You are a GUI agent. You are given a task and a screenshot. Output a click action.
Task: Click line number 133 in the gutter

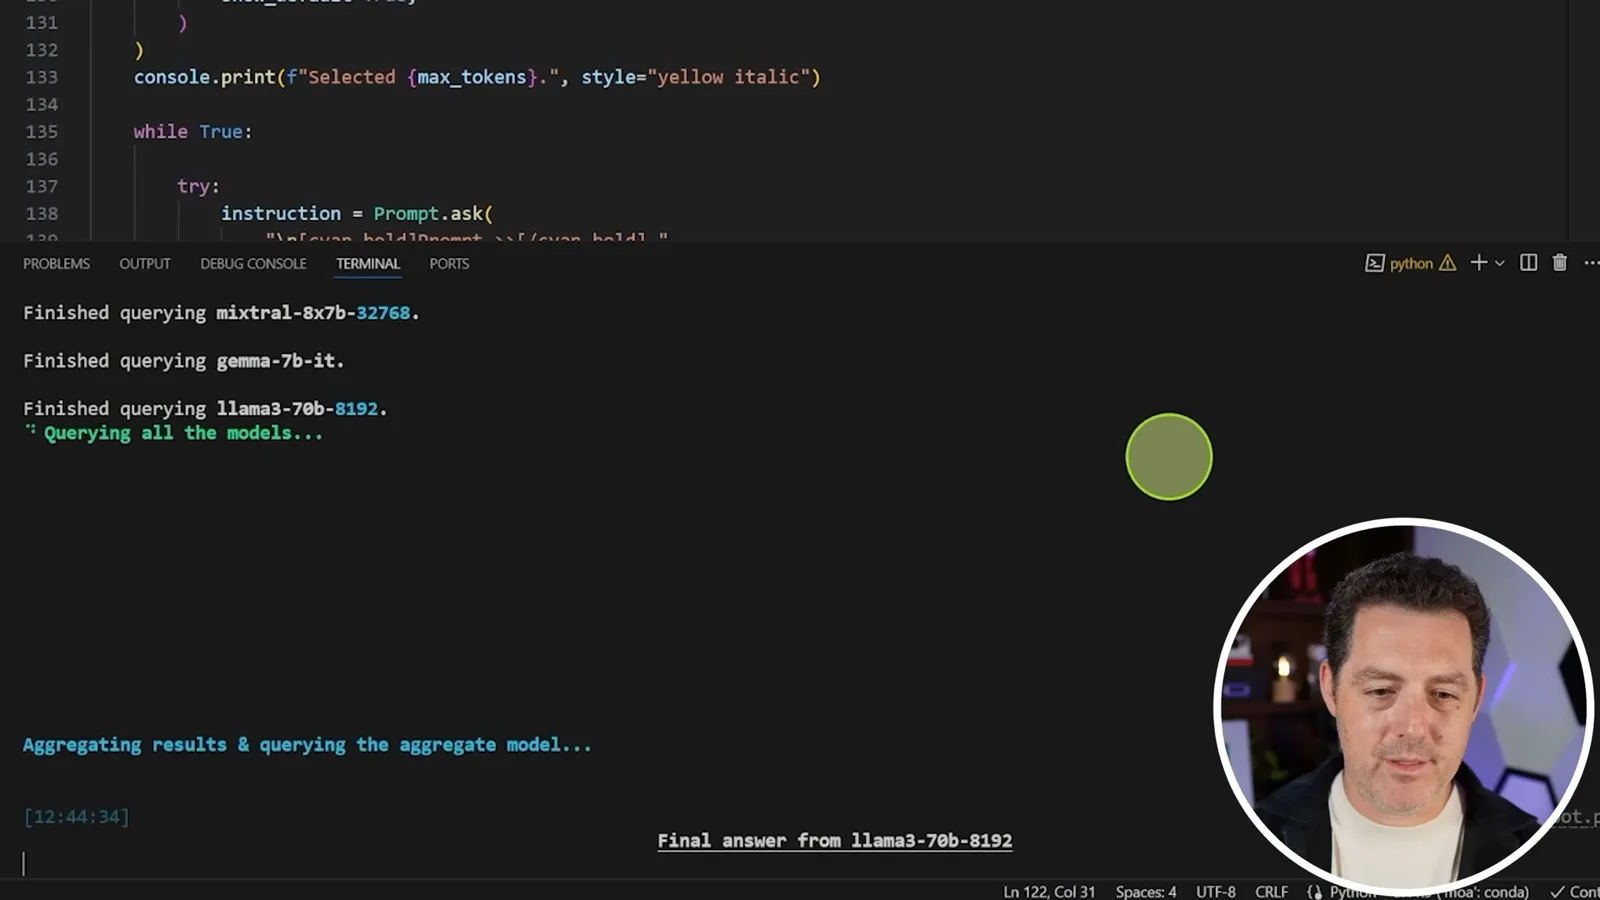tap(42, 77)
